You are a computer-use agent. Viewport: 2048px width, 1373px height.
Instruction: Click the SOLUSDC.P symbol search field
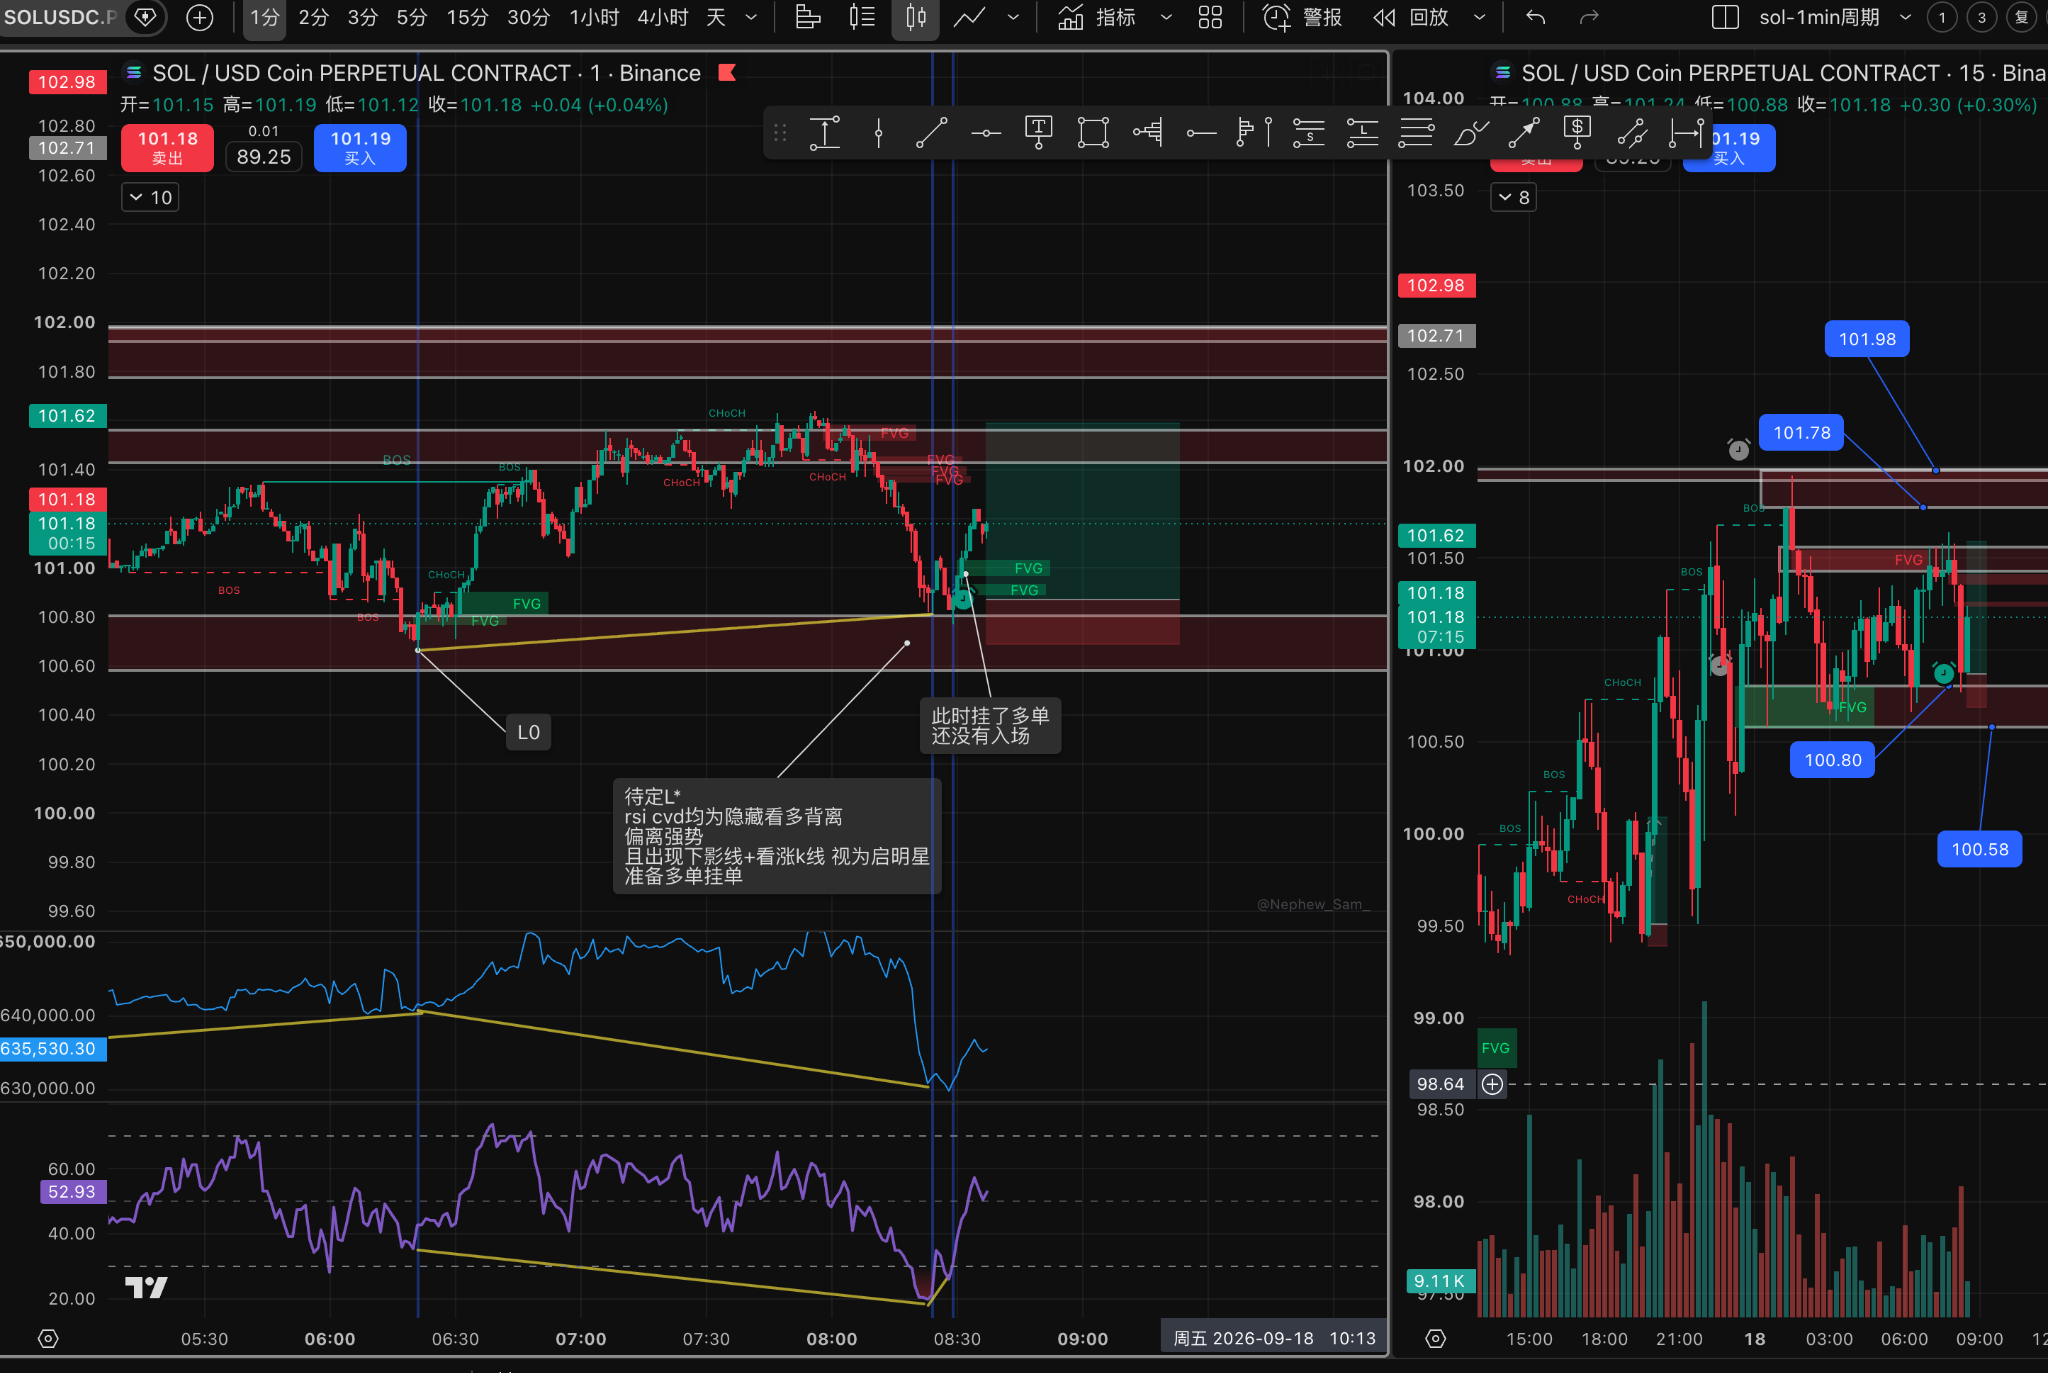coord(60,17)
